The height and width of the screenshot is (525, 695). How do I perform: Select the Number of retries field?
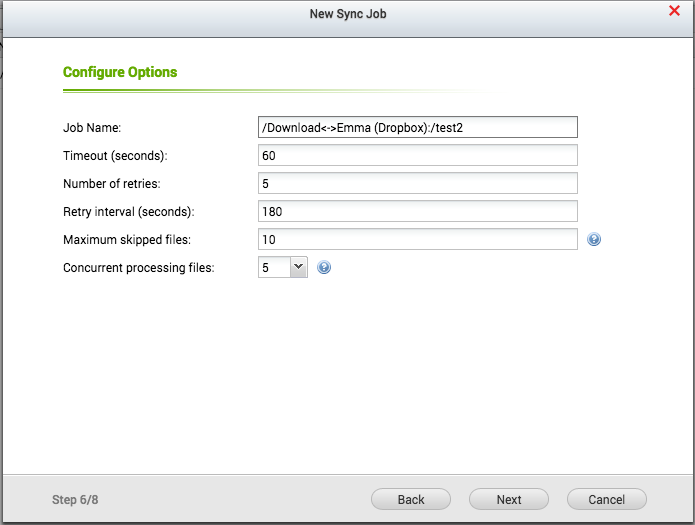417,183
